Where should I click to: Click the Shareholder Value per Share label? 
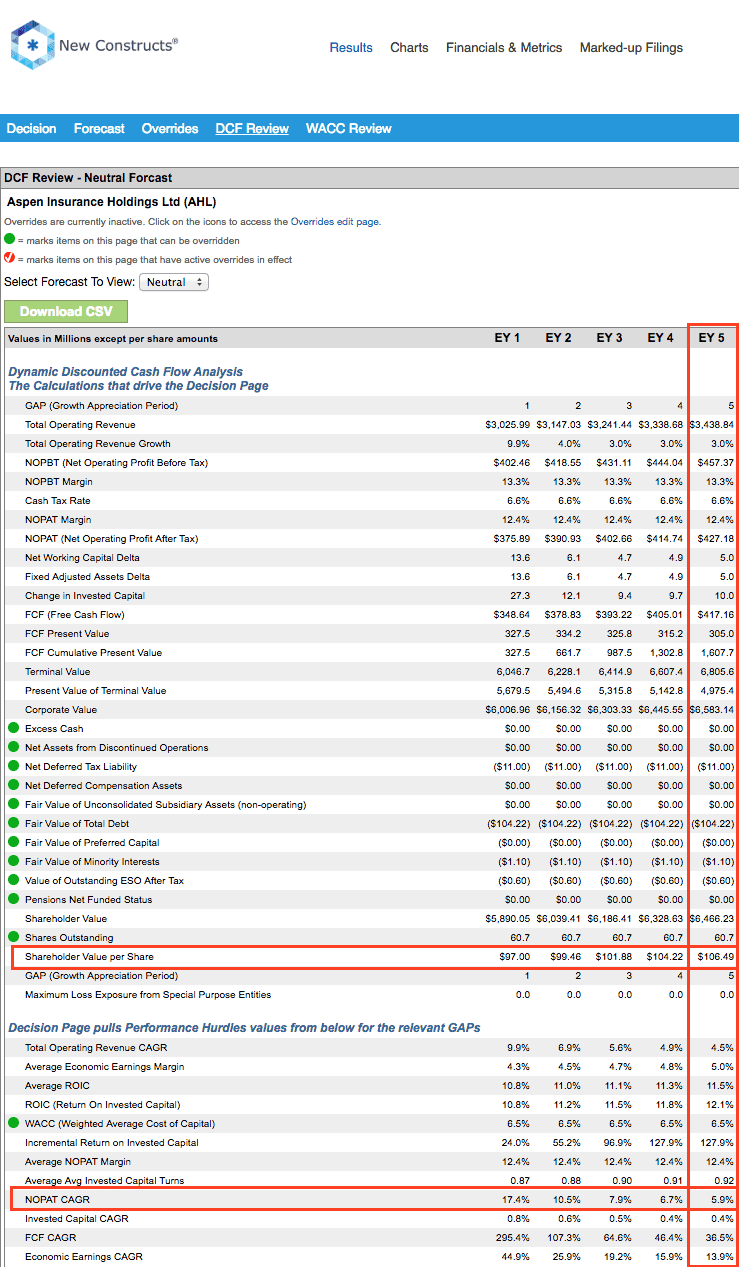(89, 956)
